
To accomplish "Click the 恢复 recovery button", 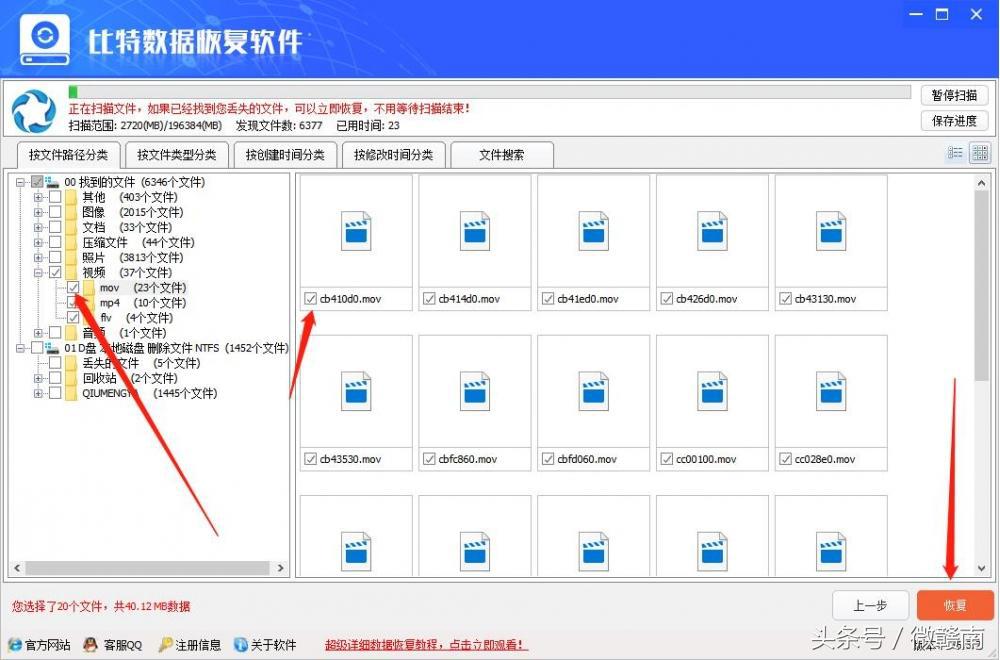I will pyautogui.click(x=953, y=605).
